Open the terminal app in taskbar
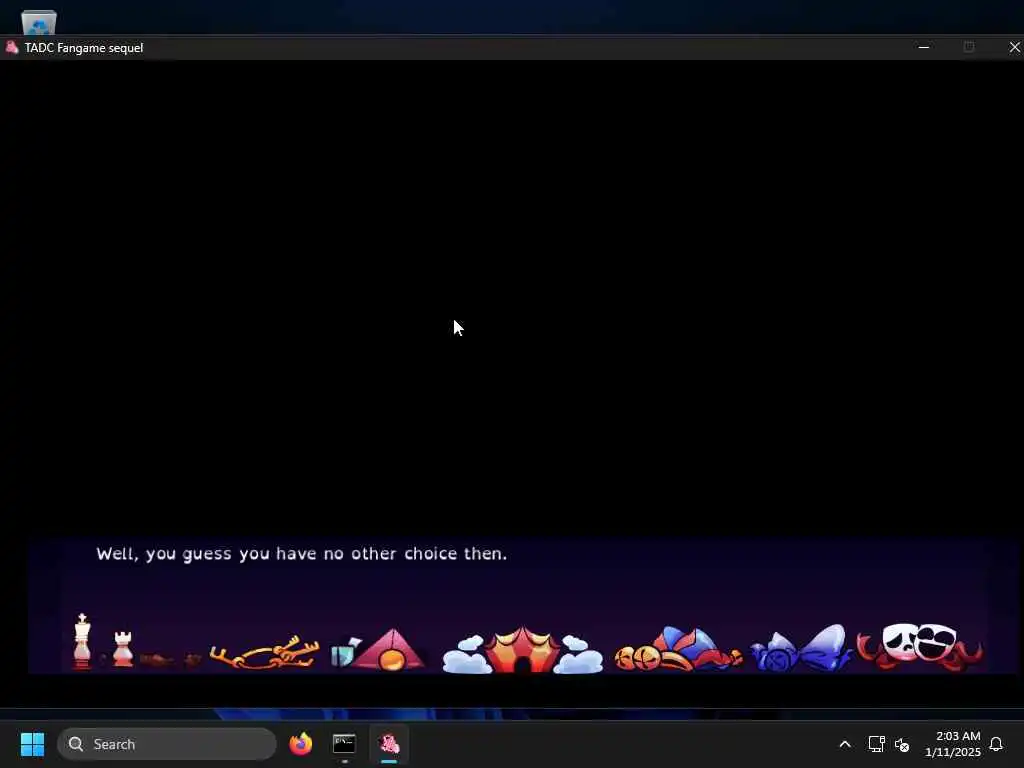 (x=344, y=744)
